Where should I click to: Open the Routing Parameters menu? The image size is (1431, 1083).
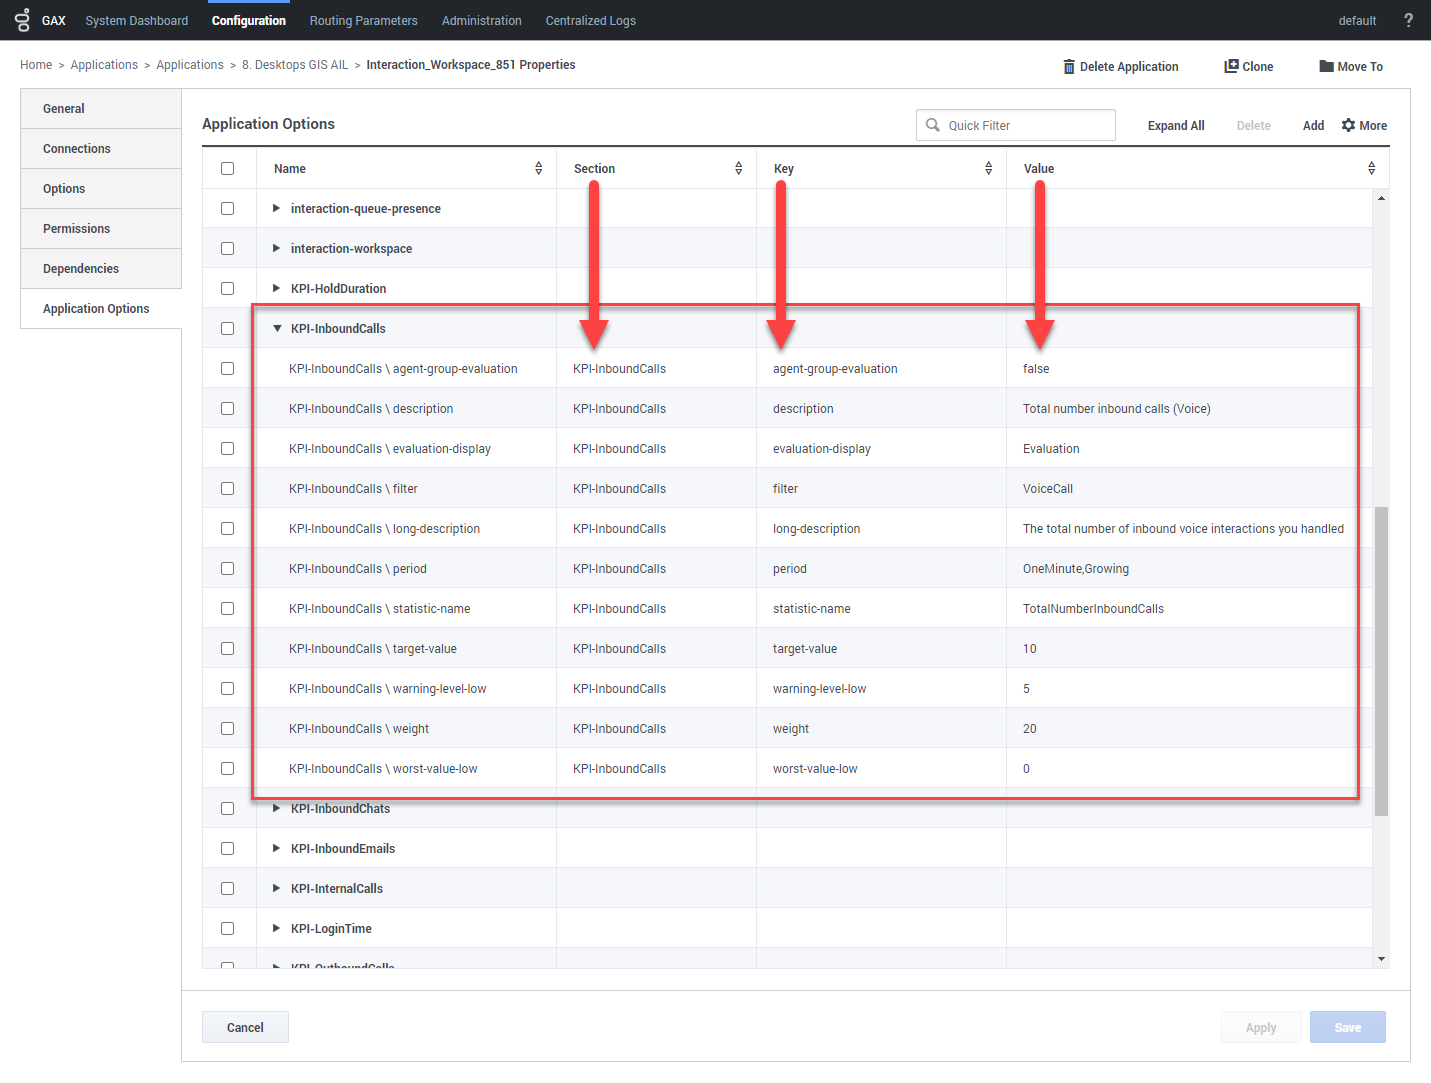[363, 20]
